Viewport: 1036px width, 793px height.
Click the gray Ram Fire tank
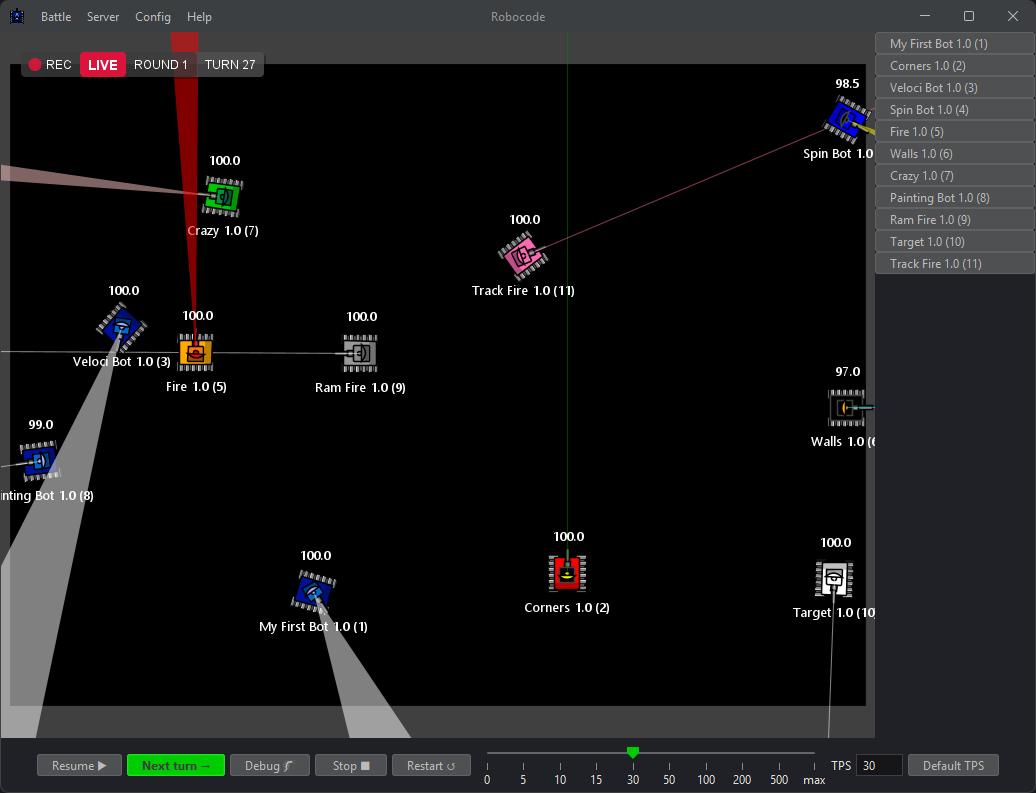click(x=360, y=353)
